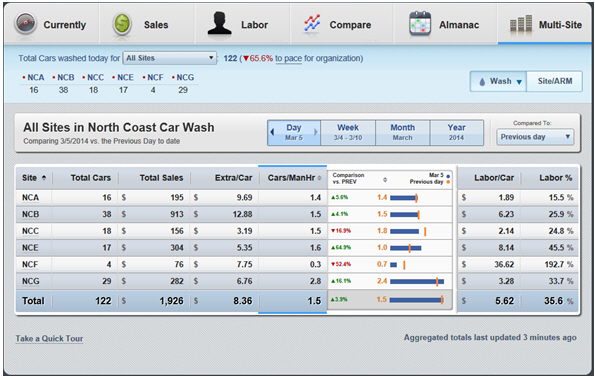The height and width of the screenshot is (378, 595).
Task: Select the Multi-Site tab
Action: tap(545, 24)
